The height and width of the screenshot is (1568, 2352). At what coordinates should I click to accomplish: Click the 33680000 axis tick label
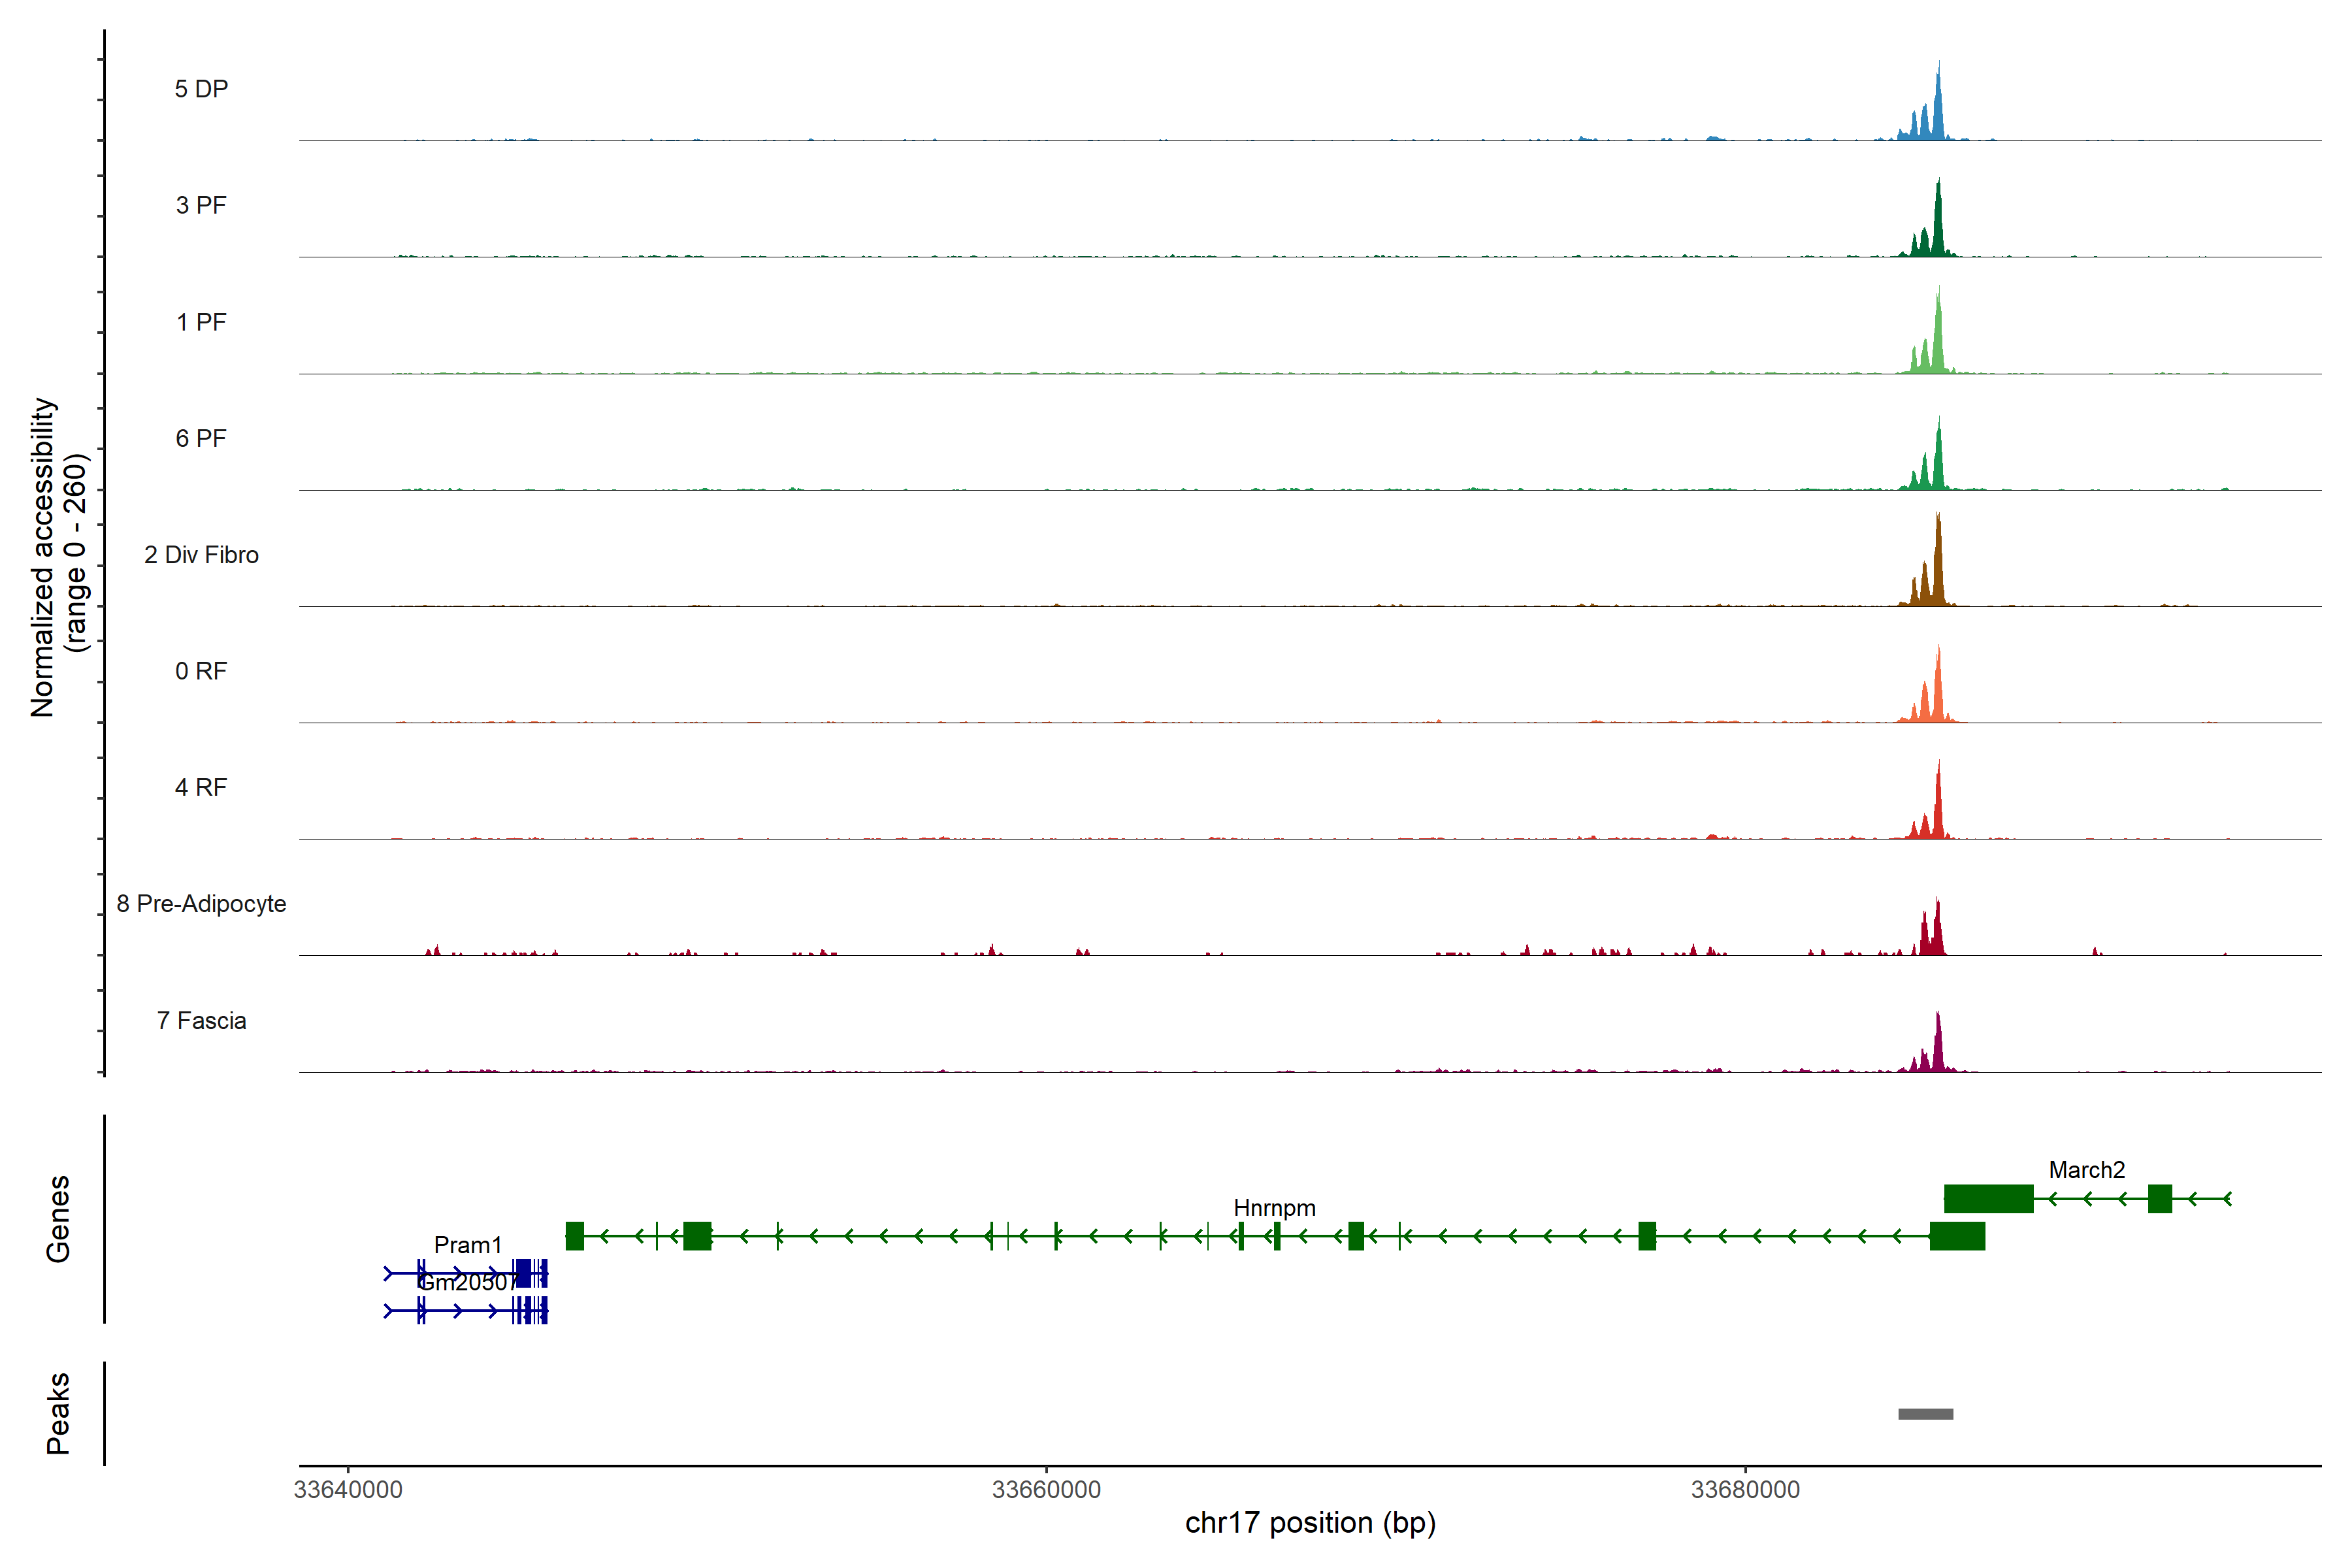[1745, 1489]
